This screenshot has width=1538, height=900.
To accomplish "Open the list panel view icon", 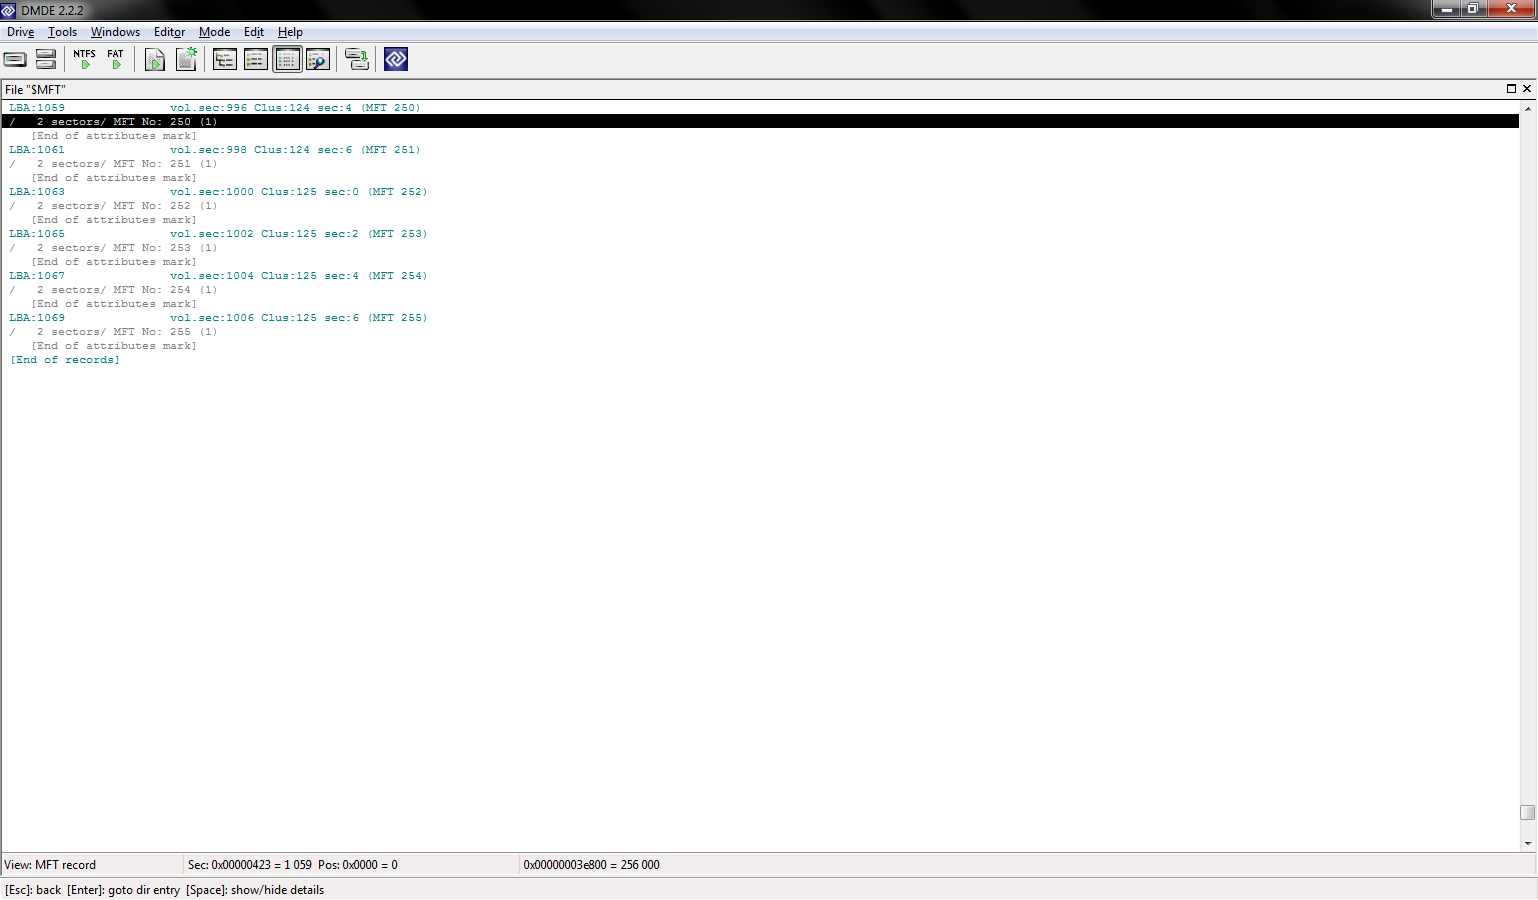I will click(x=256, y=60).
